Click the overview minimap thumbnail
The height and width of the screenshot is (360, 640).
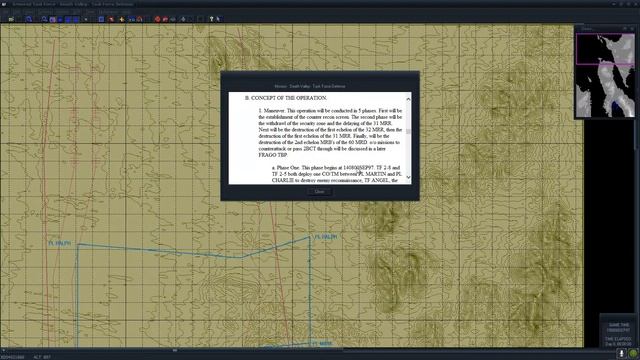click(605, 76)
